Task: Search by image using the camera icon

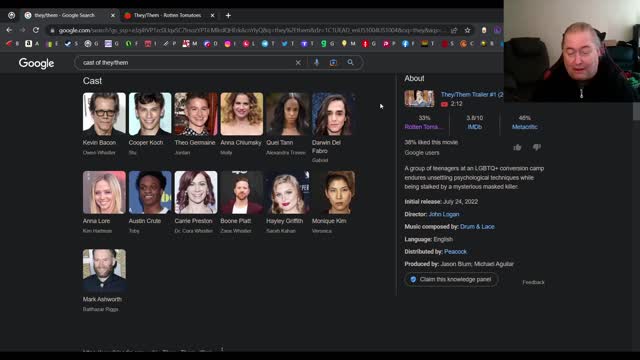Action: pyautogui.click(x=333, y=62)
